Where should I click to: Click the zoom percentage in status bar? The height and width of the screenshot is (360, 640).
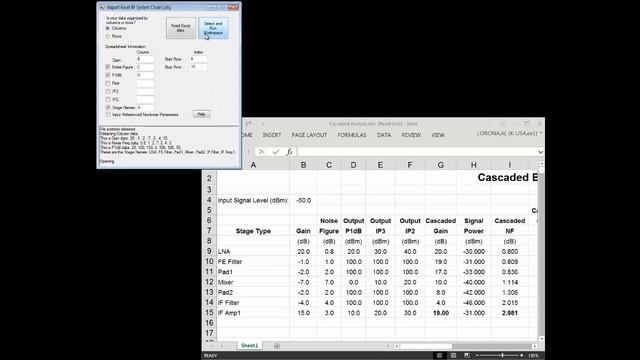pos(533,356)
